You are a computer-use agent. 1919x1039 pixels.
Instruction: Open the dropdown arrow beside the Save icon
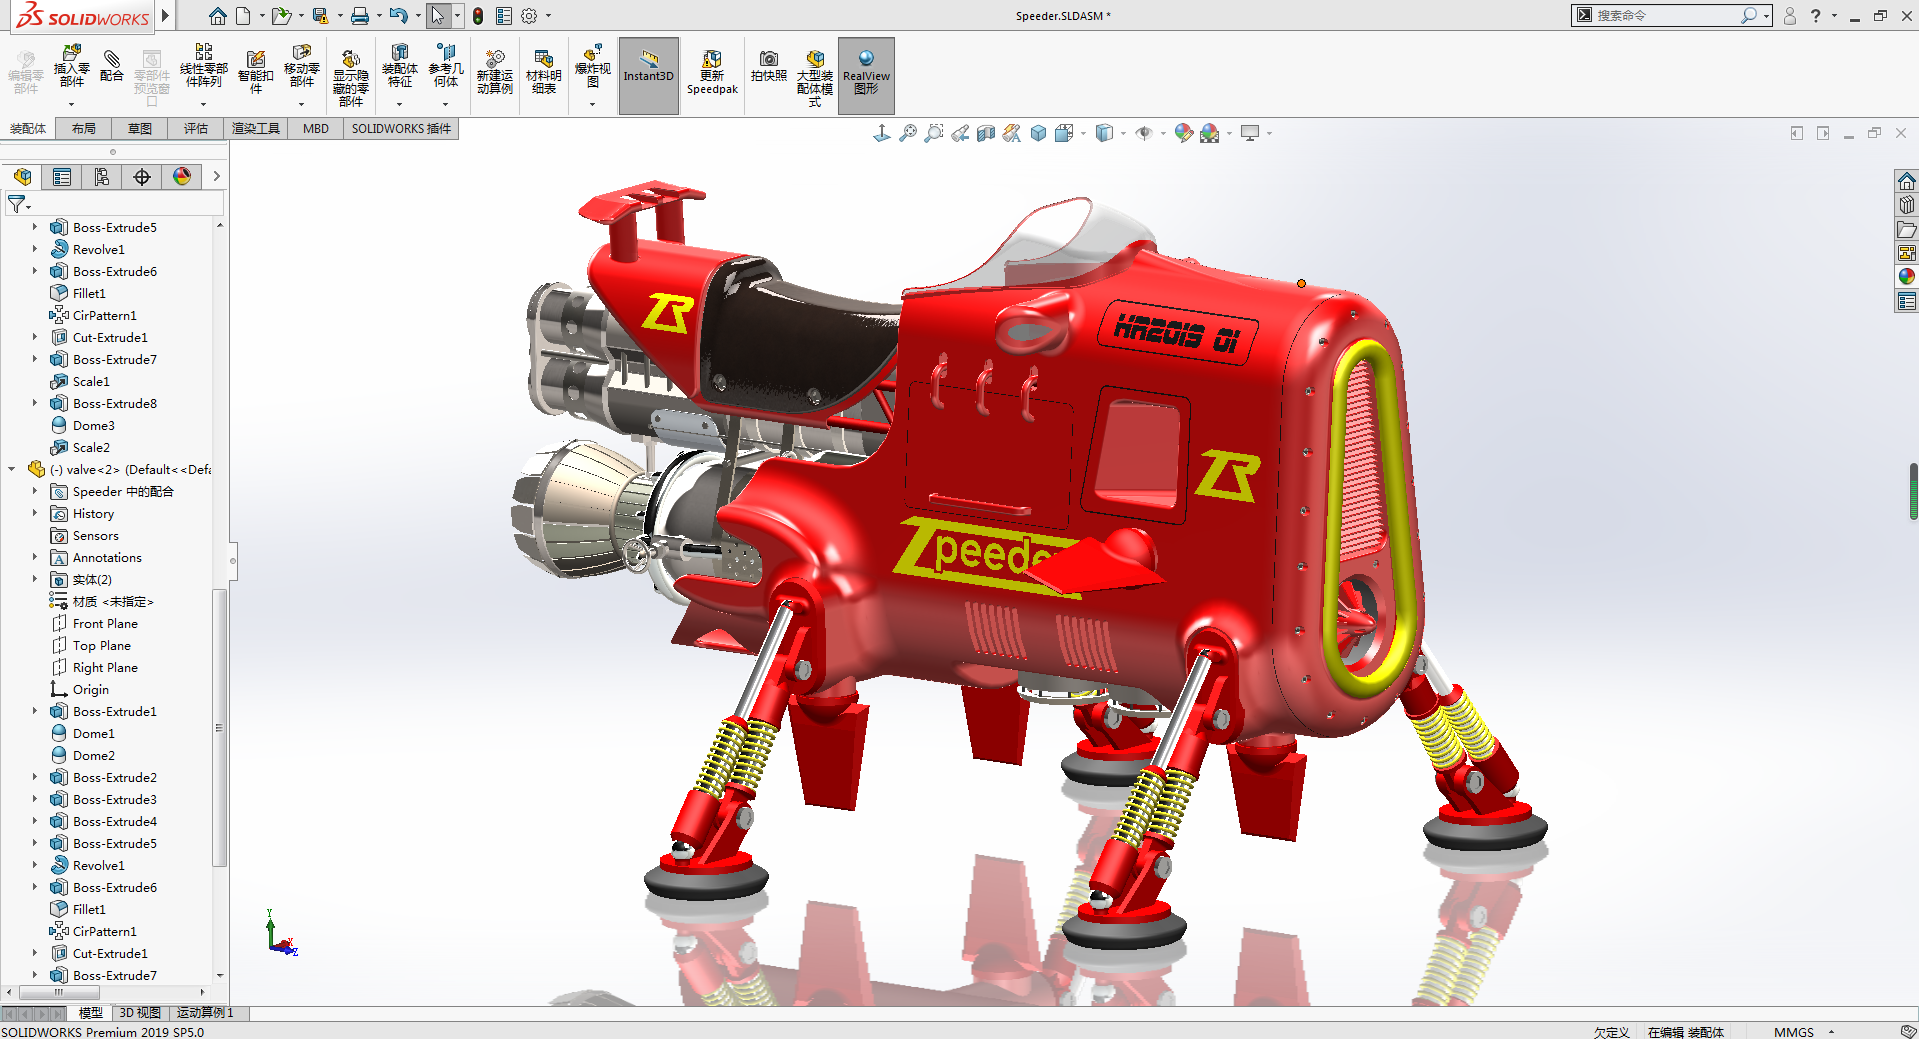point(340,16)
